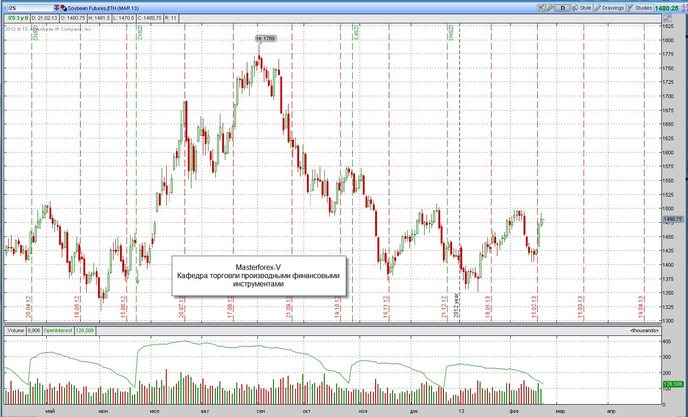Click the red-blue symbol actions icon
Image resolution: width=688 pixels, height=417 pixels.
point(64,8)
